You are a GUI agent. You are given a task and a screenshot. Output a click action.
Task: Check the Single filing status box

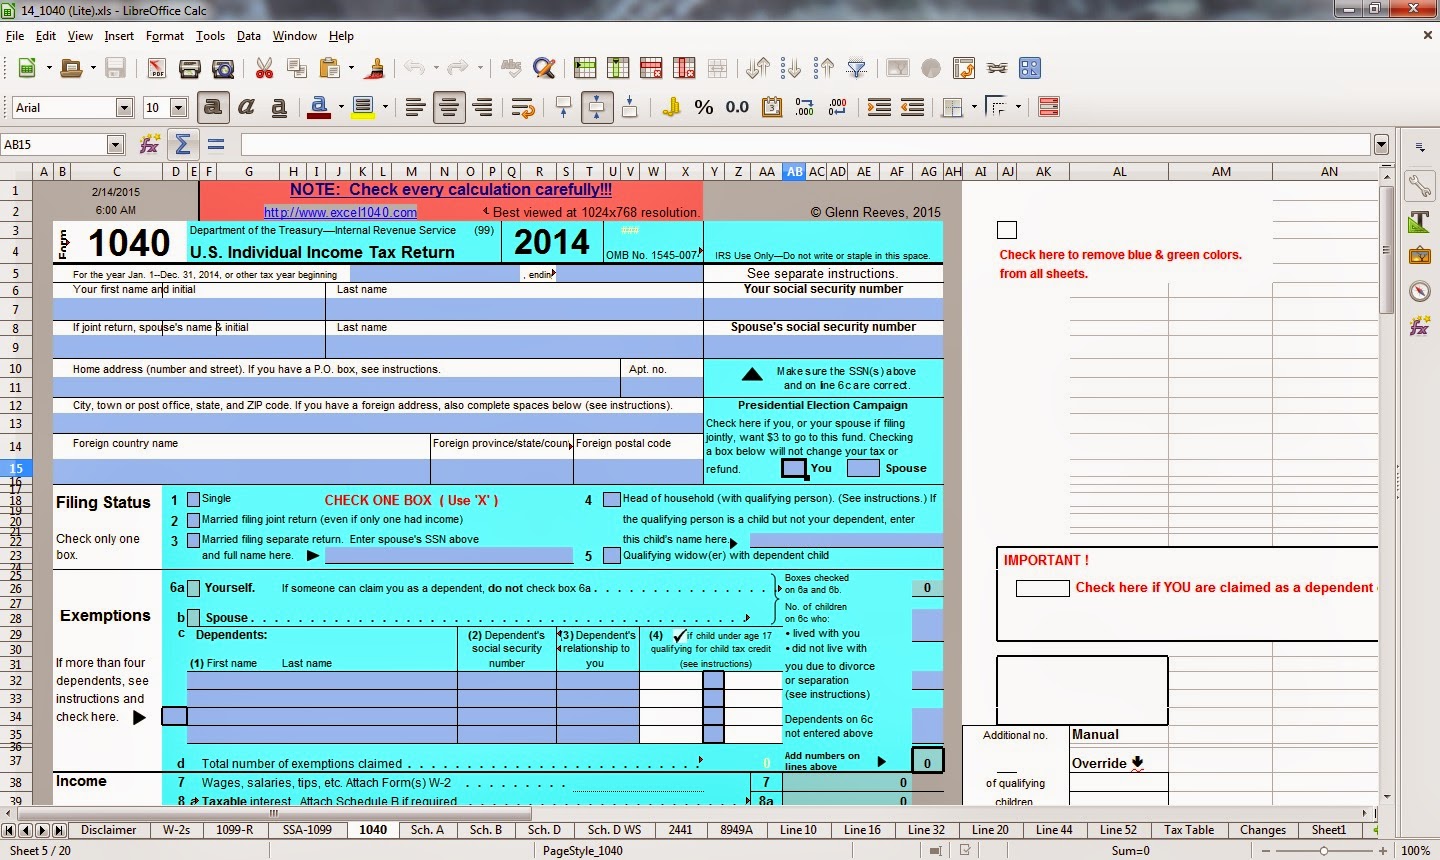click(194, 499)
